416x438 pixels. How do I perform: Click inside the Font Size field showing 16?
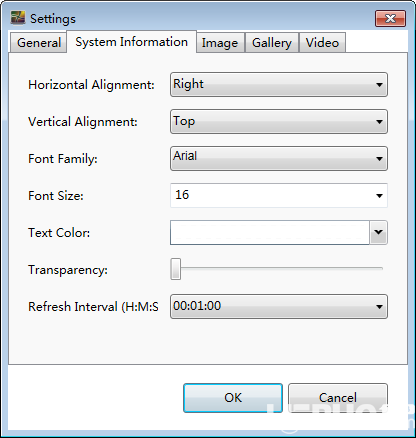pos(279,195)
